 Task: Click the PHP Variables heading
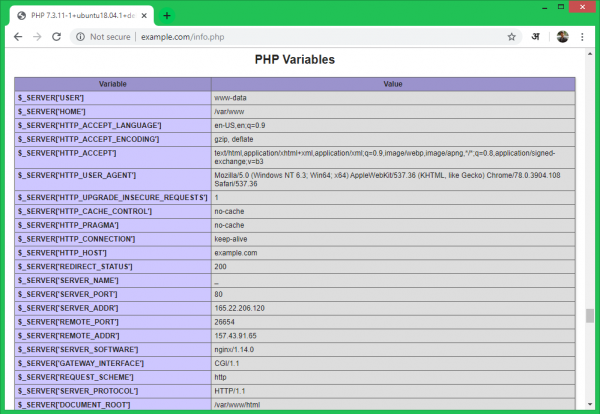pos(294,60)
